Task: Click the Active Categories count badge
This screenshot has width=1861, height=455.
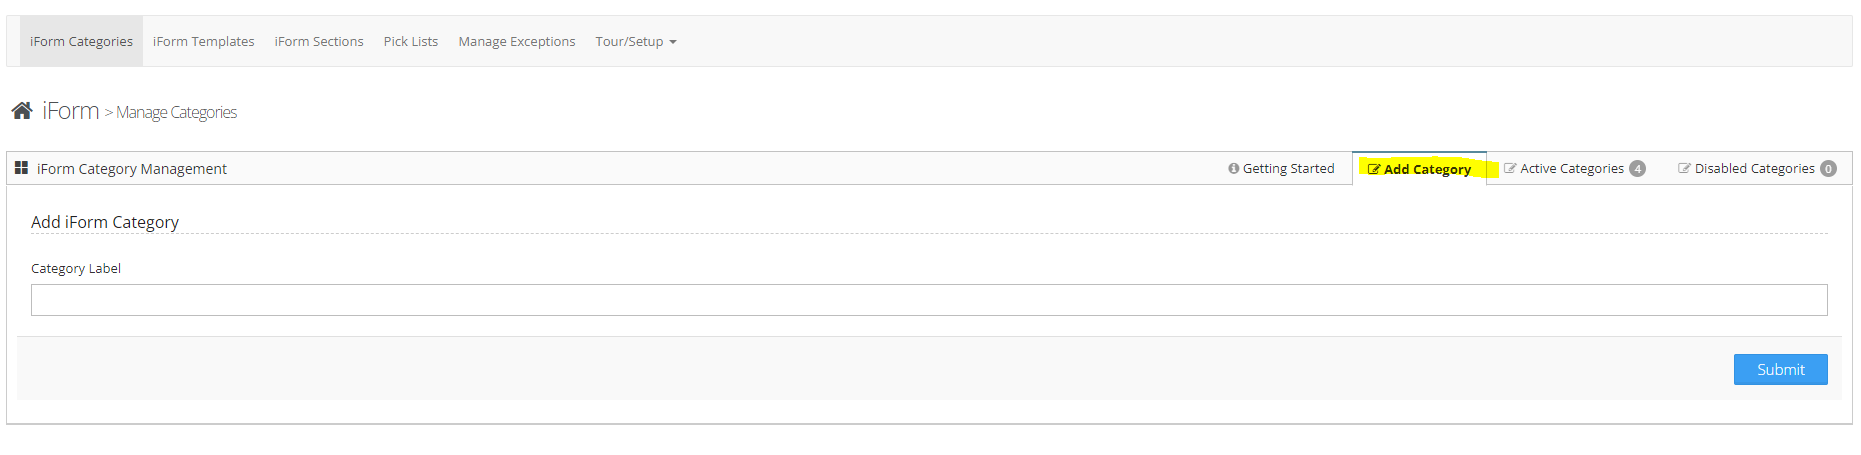Action: (1637, 169)
